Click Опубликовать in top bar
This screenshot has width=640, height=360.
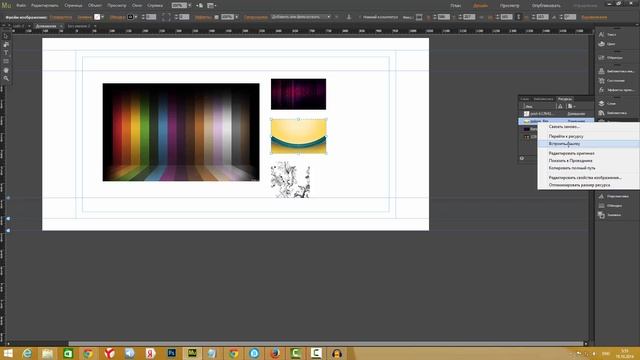[546, 6]
